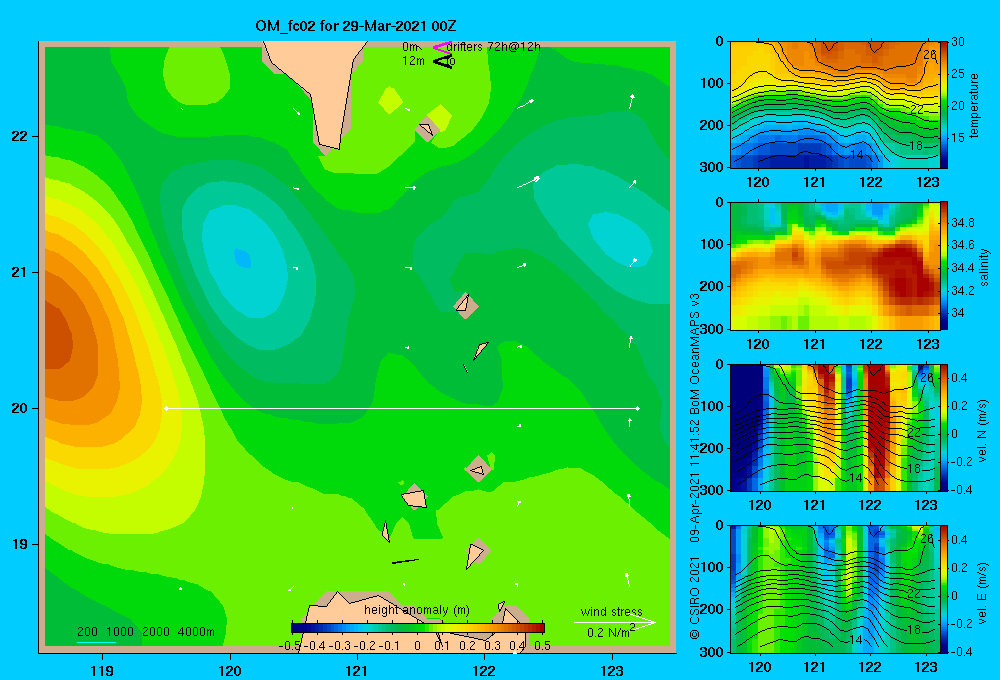This screenshot has height=680, width=1000.
Task: Click the temperature color scale bar
Action: (944, 105)
